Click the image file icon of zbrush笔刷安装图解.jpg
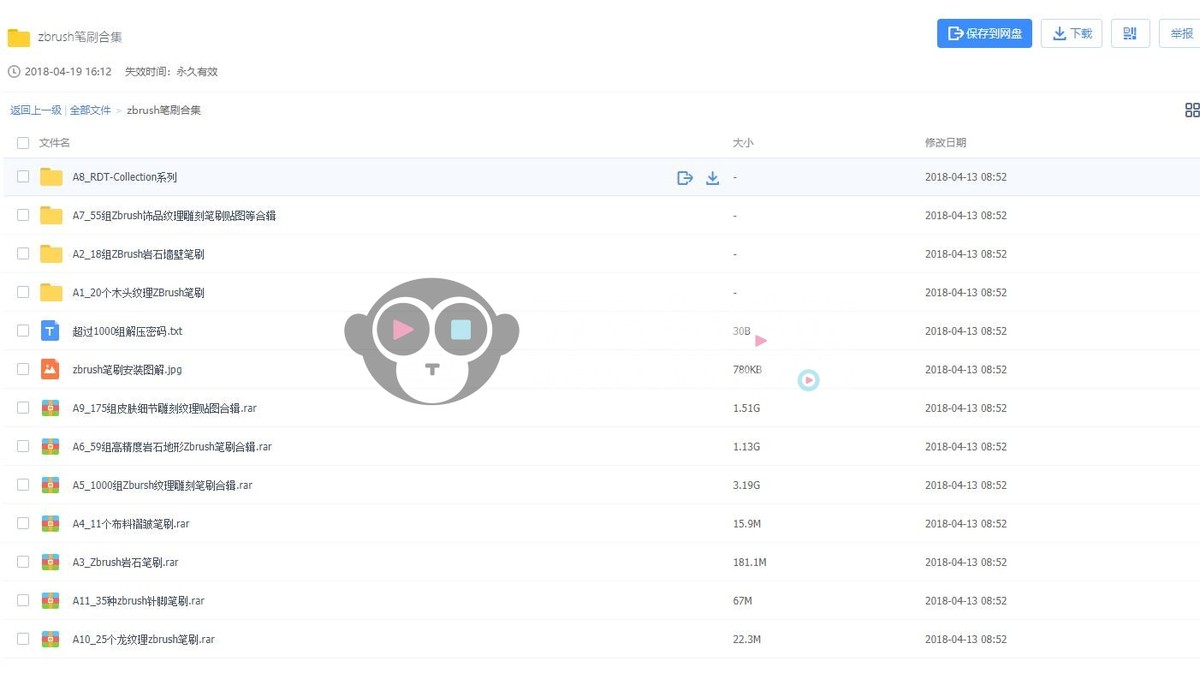The image size is (1200, 684). pyautogui.click(x=50, y=369)
